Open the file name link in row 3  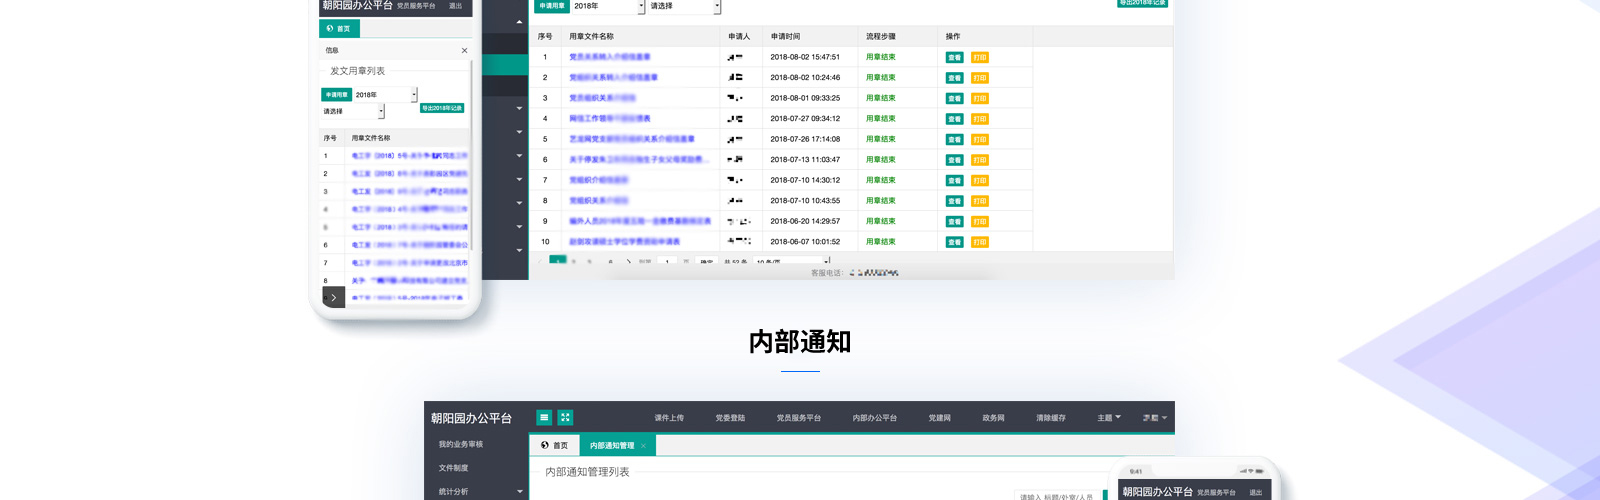602,98
